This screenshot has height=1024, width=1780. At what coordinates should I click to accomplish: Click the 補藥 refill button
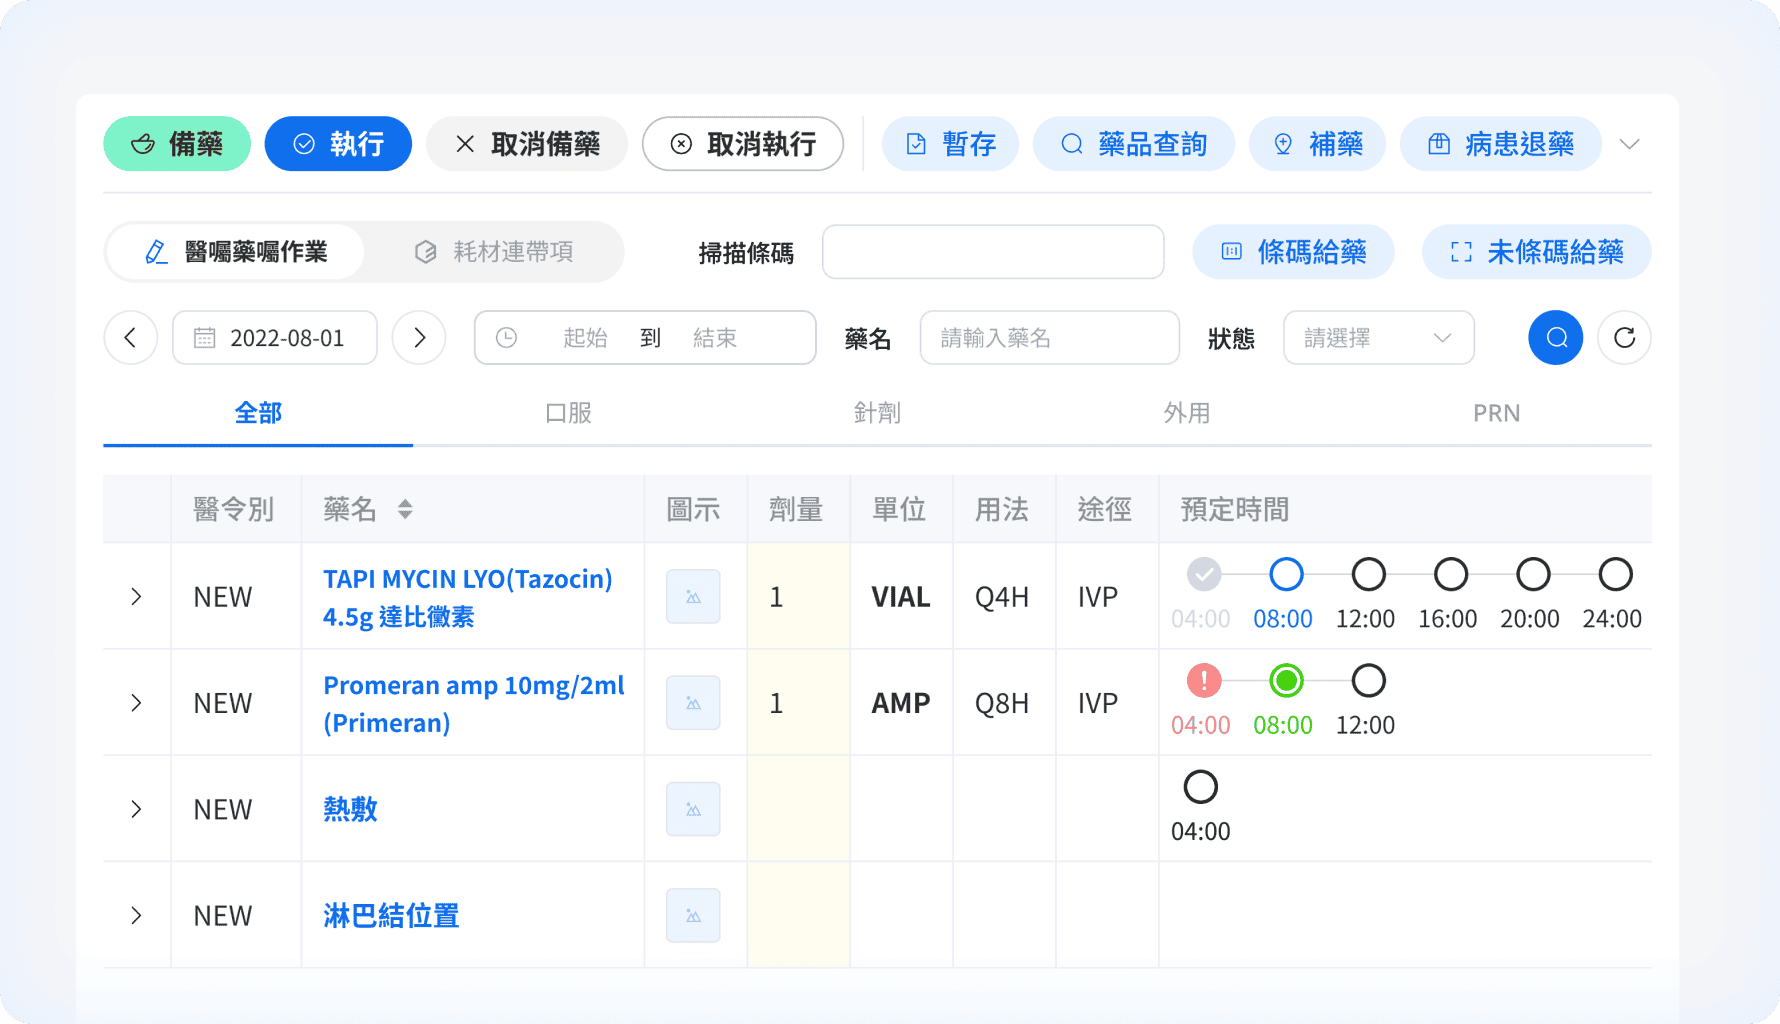coord(1317,144)
